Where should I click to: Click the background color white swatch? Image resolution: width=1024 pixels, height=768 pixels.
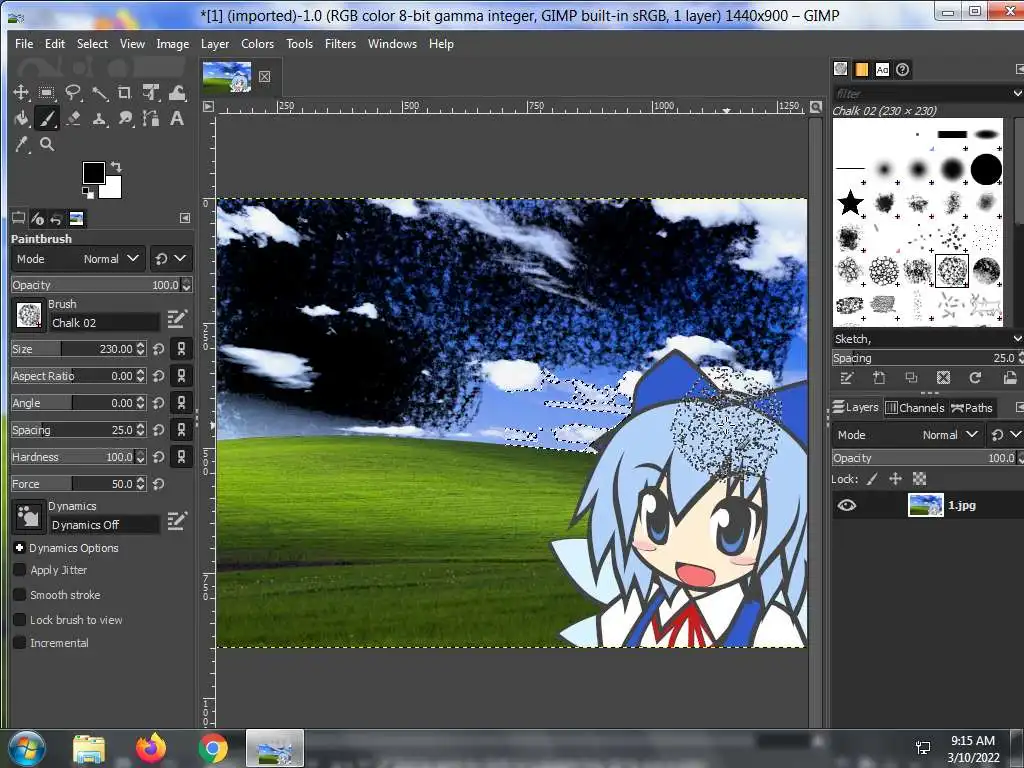[112, 189]
